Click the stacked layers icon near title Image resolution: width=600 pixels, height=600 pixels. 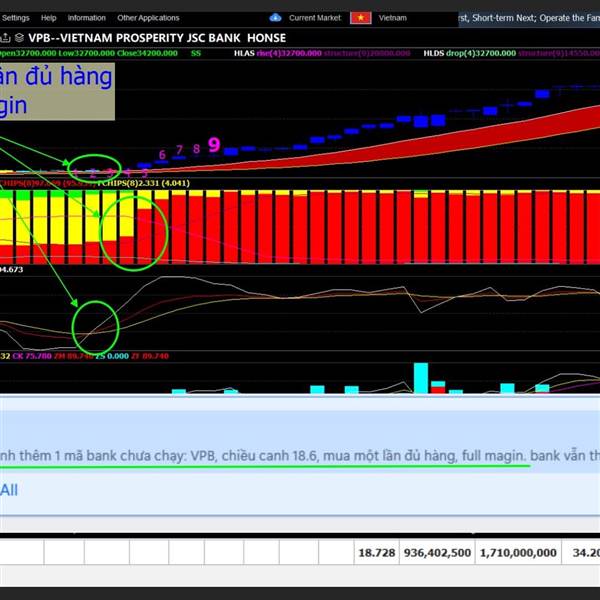point(19,38)
